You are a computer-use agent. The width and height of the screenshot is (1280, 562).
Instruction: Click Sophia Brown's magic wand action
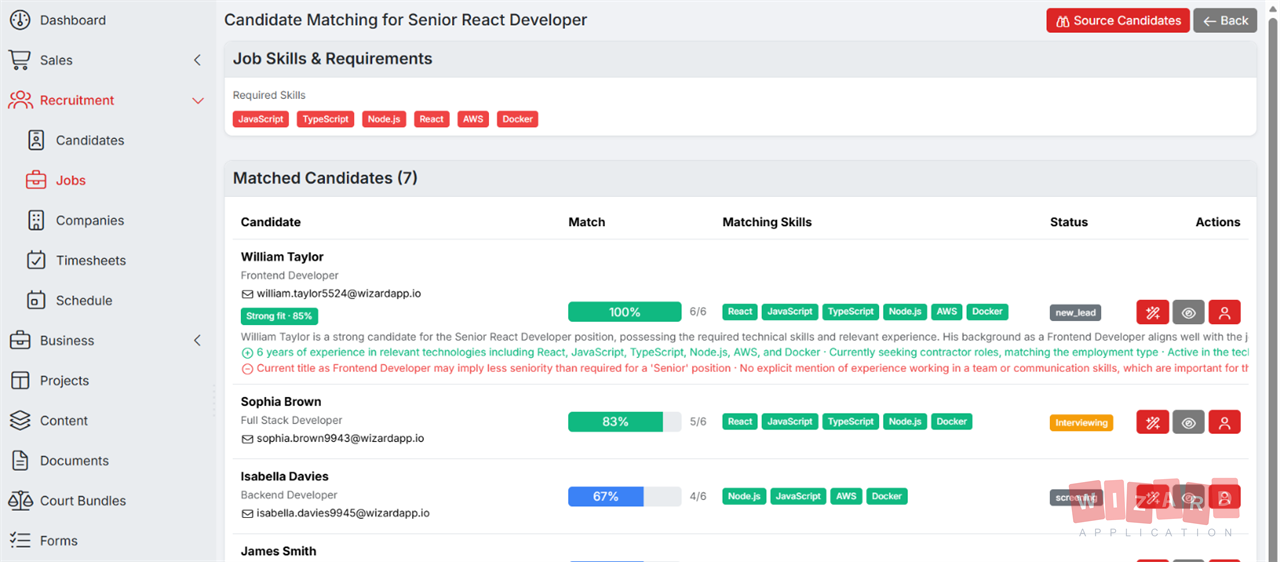[x=1153, y=422]
